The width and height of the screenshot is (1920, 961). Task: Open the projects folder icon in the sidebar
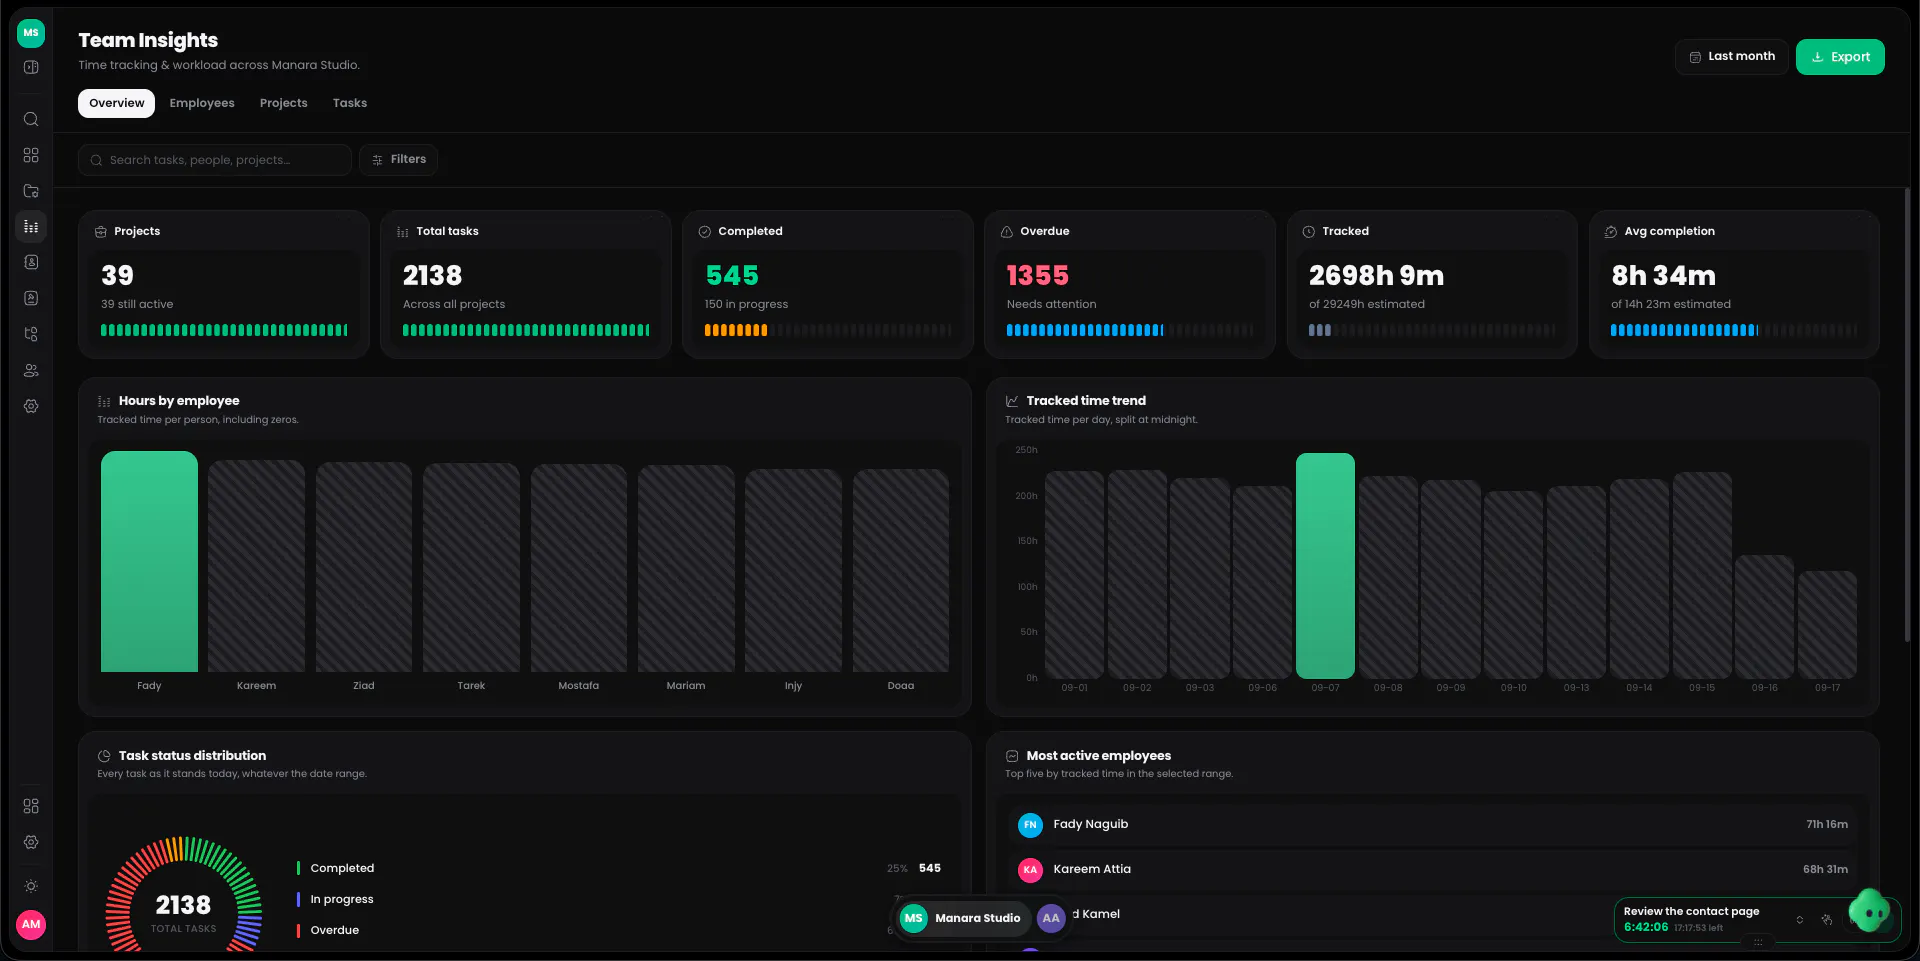pos(31,191)
